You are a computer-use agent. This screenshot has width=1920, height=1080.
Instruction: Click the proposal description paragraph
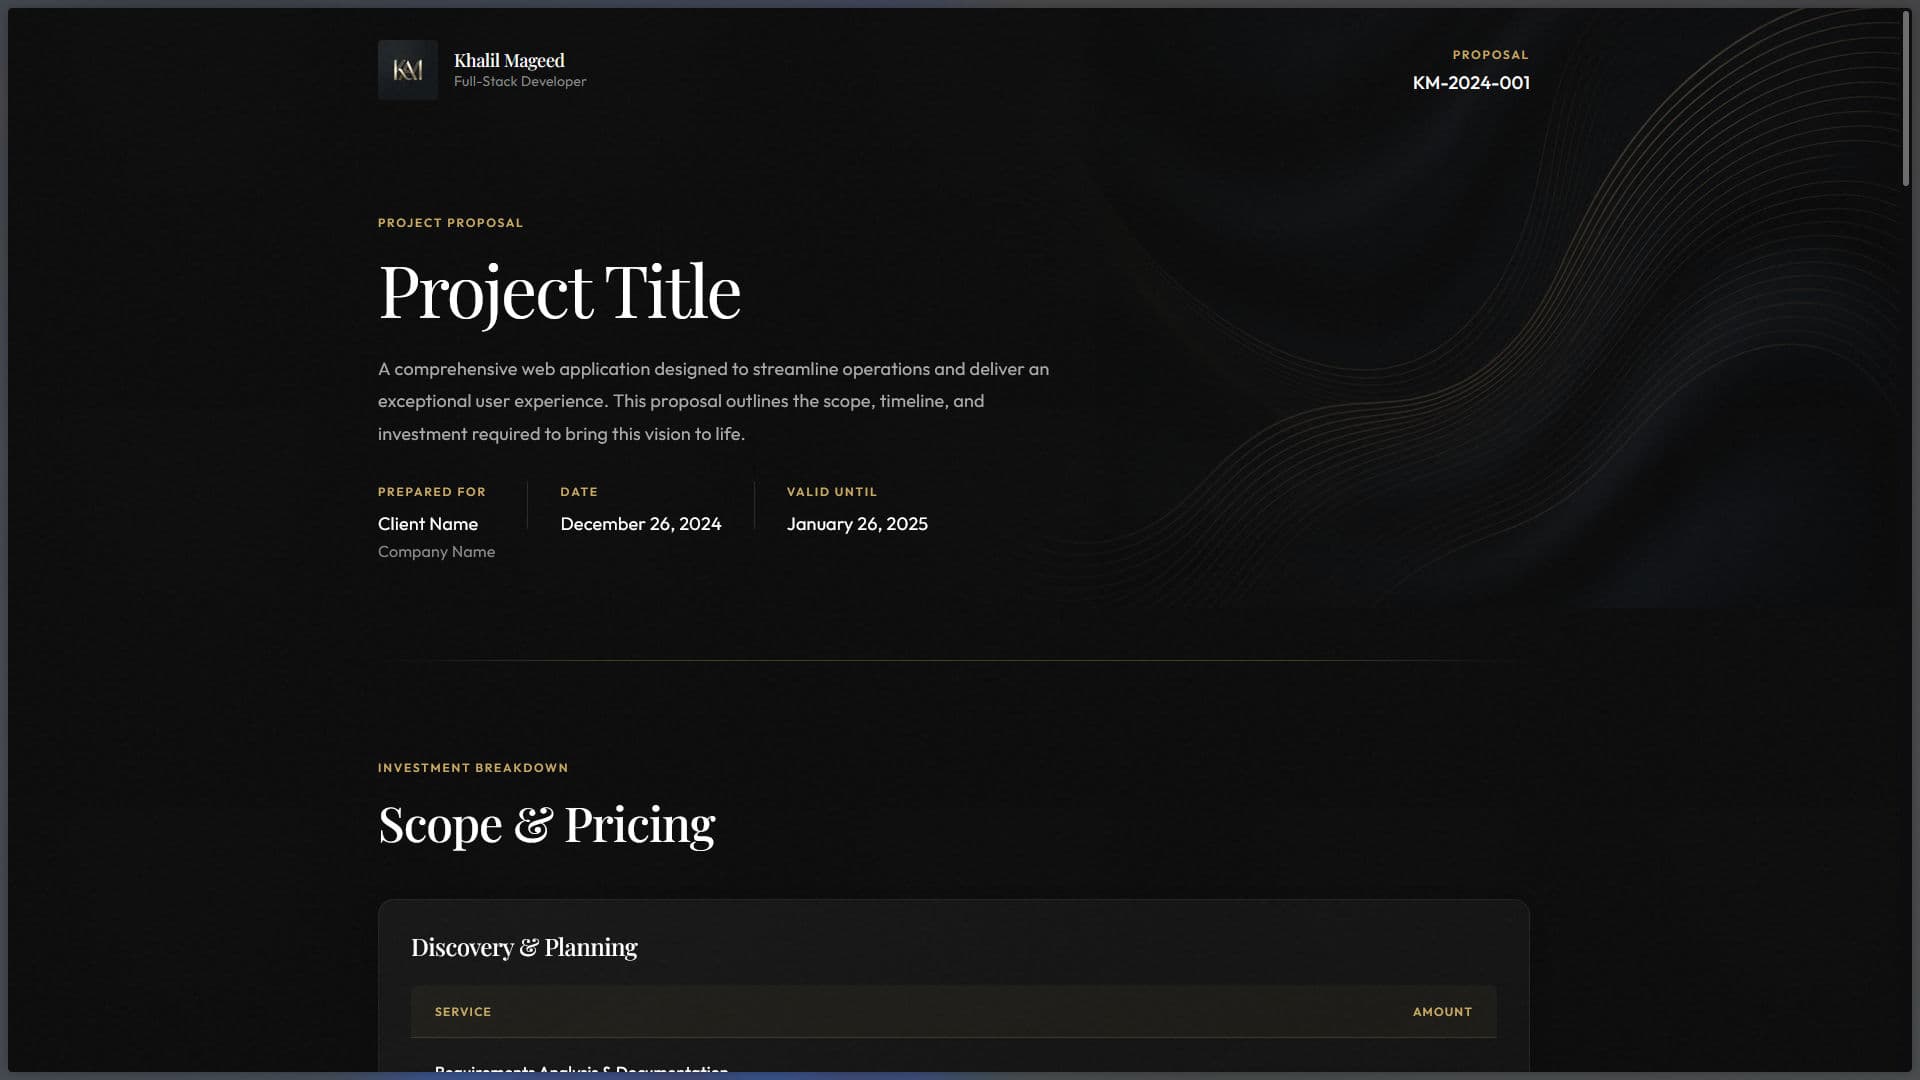pyautogui.click(x=713, y=401)
